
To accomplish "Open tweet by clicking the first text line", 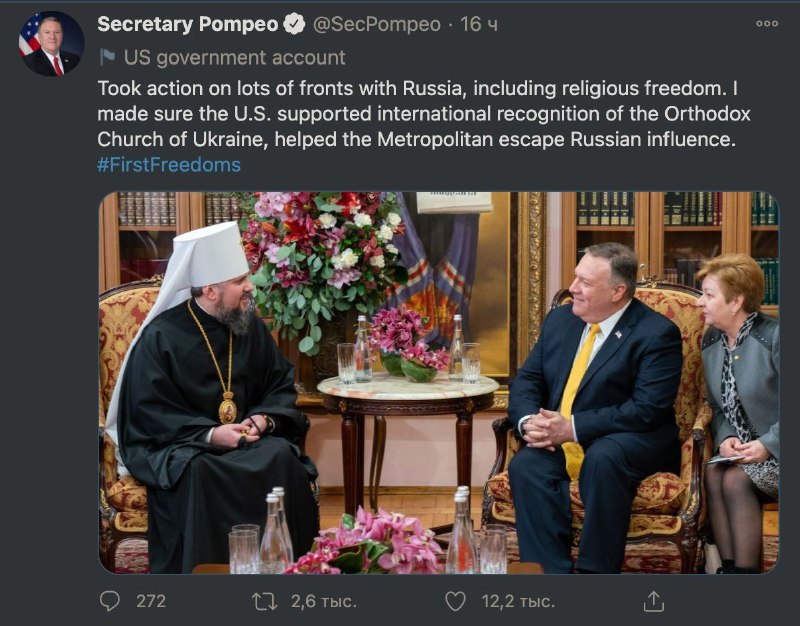I will click(417, 88).
